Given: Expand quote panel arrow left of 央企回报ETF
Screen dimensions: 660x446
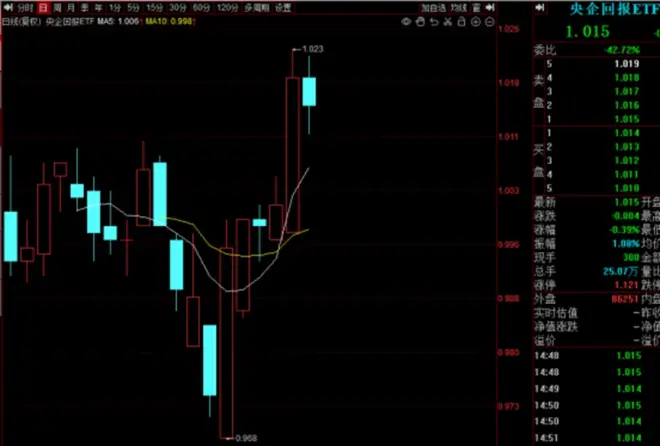Looking at the screenshot, I should point(539,7).
